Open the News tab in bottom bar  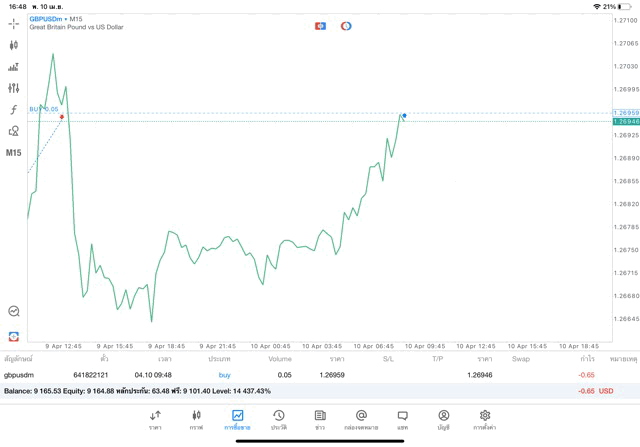click(320, 419)
